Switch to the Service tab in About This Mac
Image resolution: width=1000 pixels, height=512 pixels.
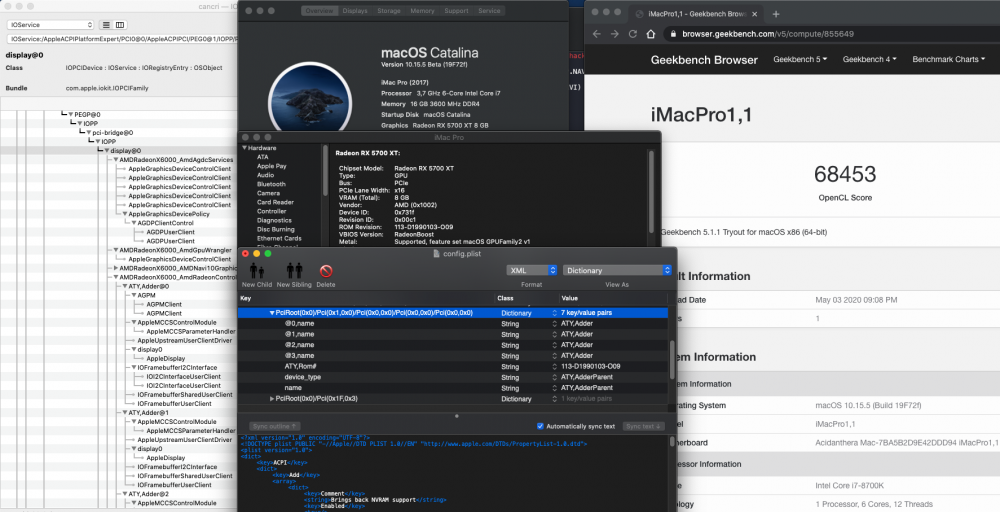pyautogui.click(x=489, y=11)
